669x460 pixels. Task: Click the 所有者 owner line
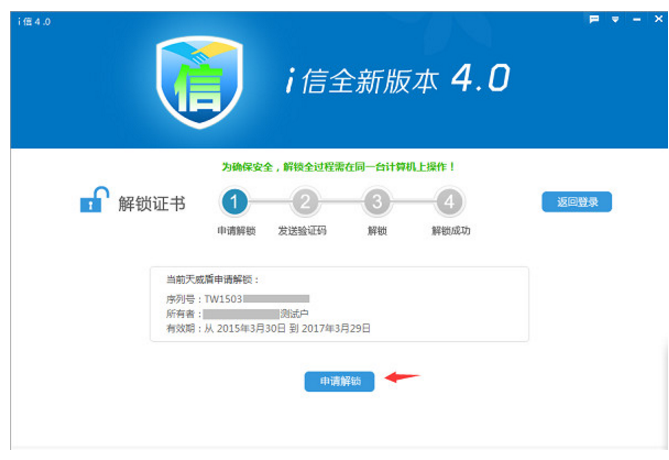click(237, 314)
